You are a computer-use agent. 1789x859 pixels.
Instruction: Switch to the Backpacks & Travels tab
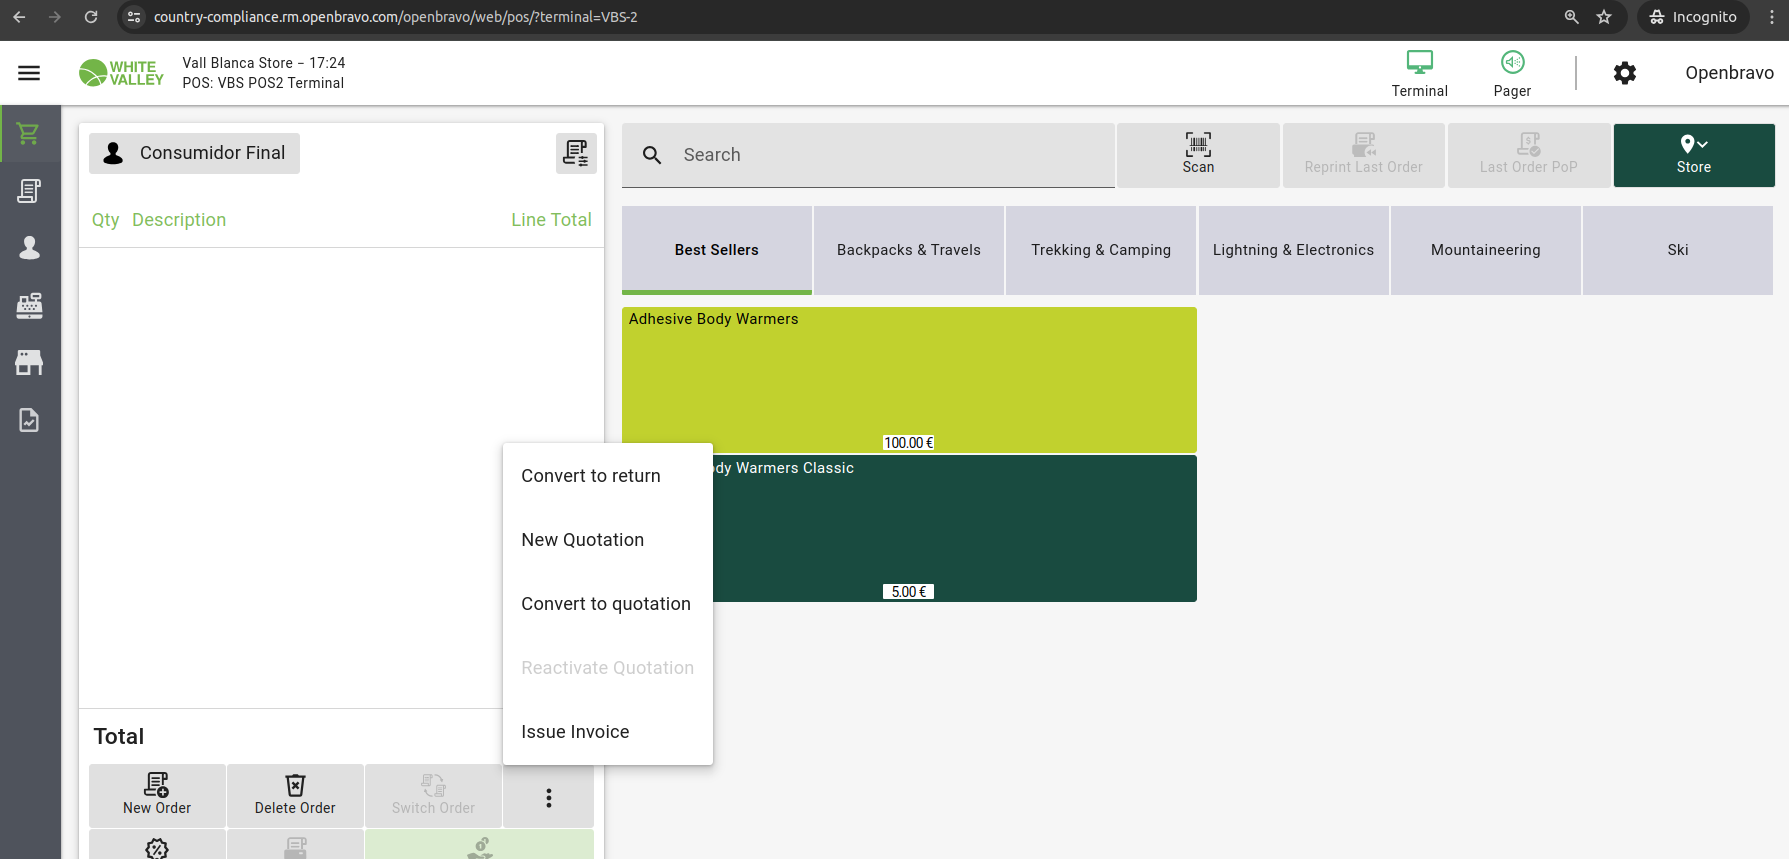[908, 250]
